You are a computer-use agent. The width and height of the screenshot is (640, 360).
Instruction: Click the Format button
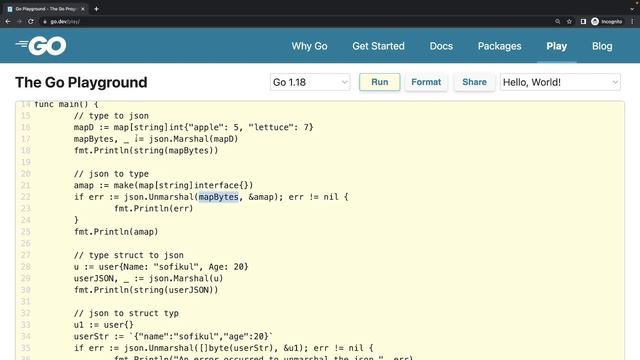(426, 82)
